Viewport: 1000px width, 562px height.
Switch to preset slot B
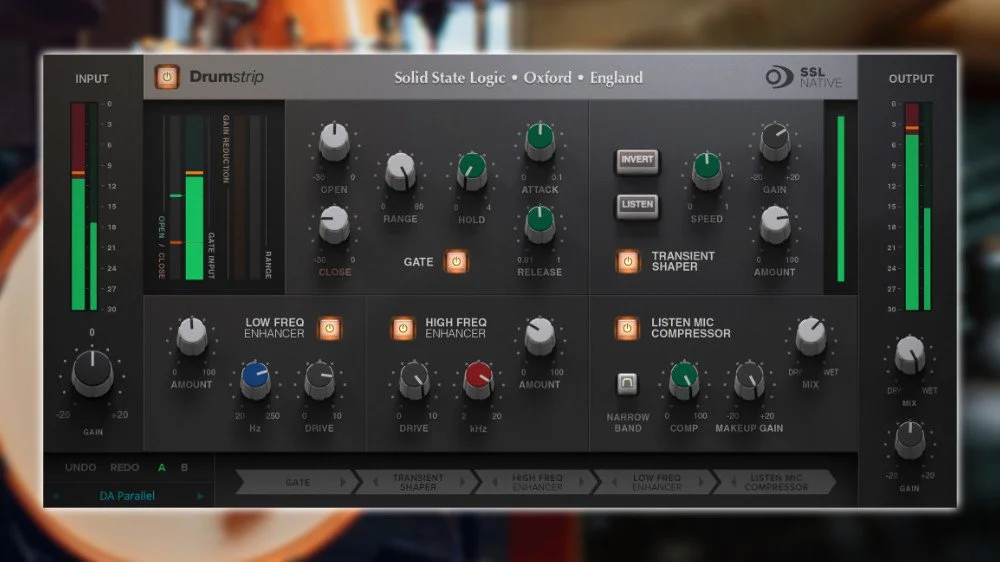click(184, 468)
